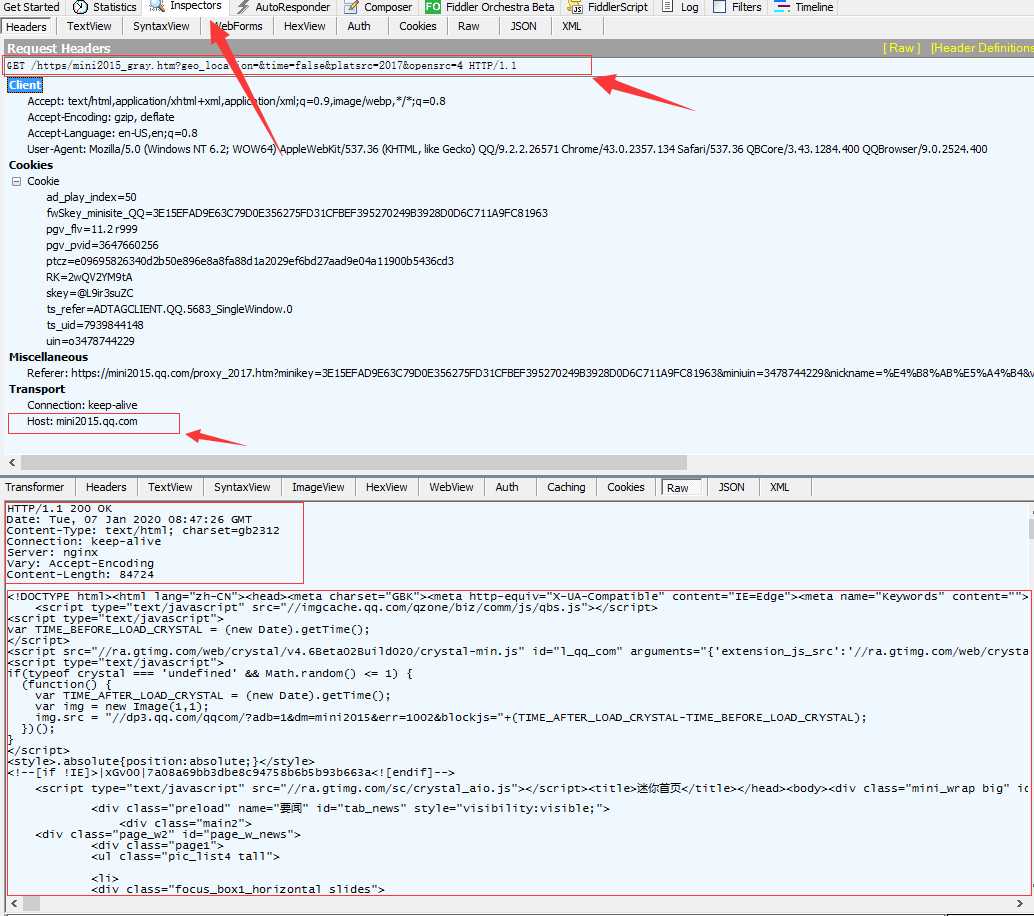Open the Statistics tab with clock icon
Image resolution: width=1034 pixels, height=916 pixels.
[x=104, y=7]
